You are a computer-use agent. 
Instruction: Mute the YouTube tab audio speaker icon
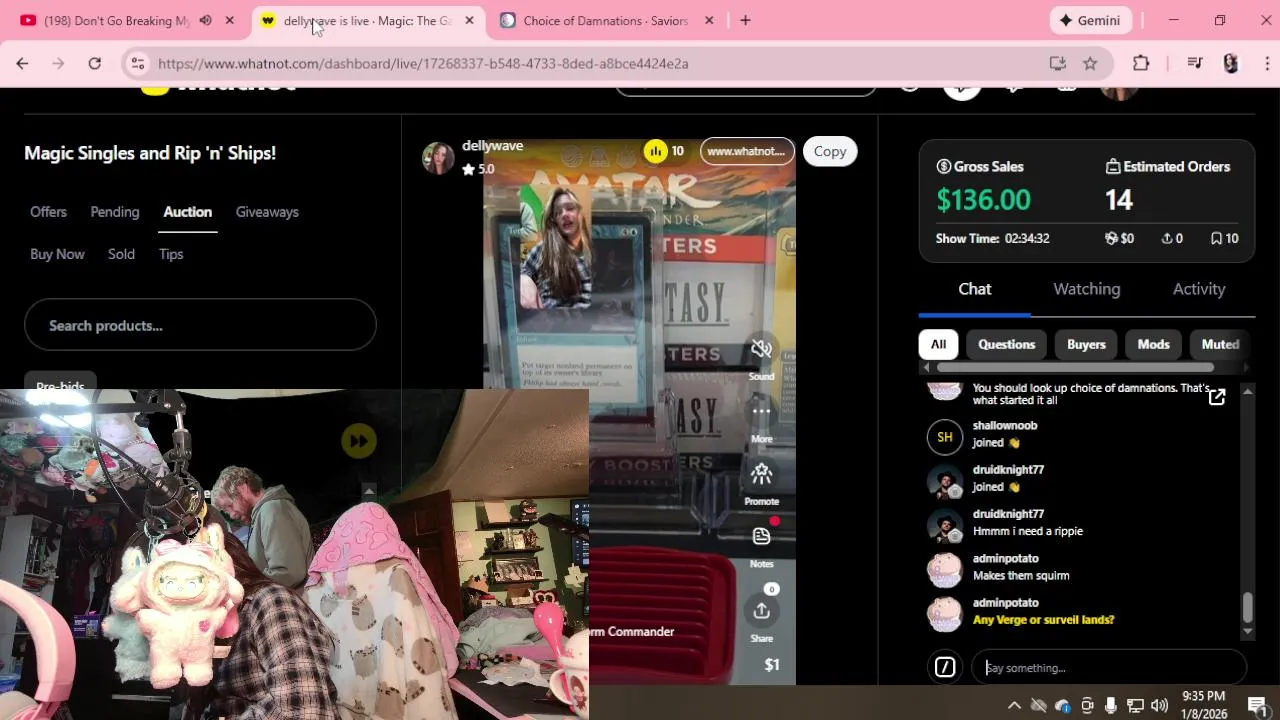click(x=205, y=20)
